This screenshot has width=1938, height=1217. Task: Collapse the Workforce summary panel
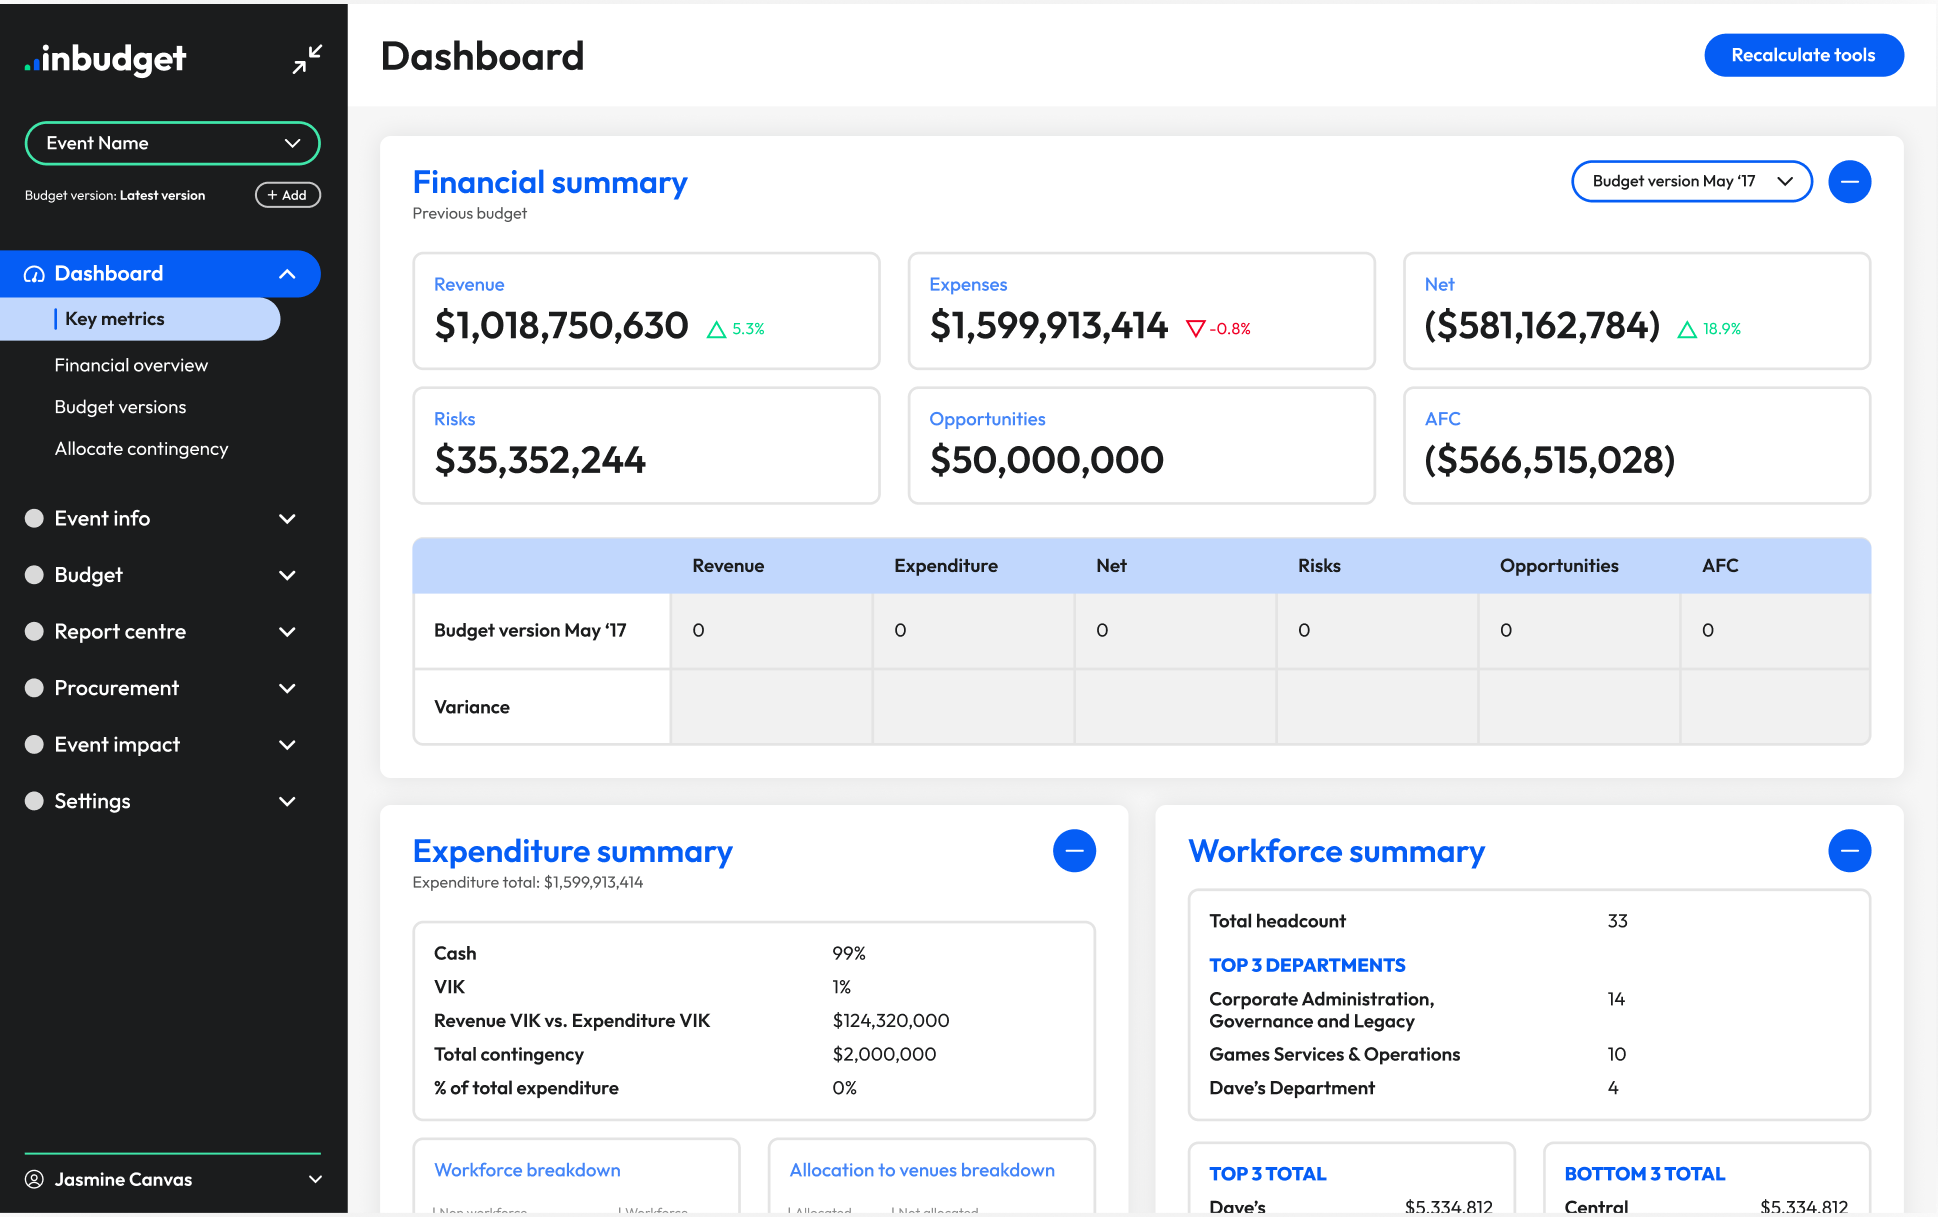tap(1849, 851)
